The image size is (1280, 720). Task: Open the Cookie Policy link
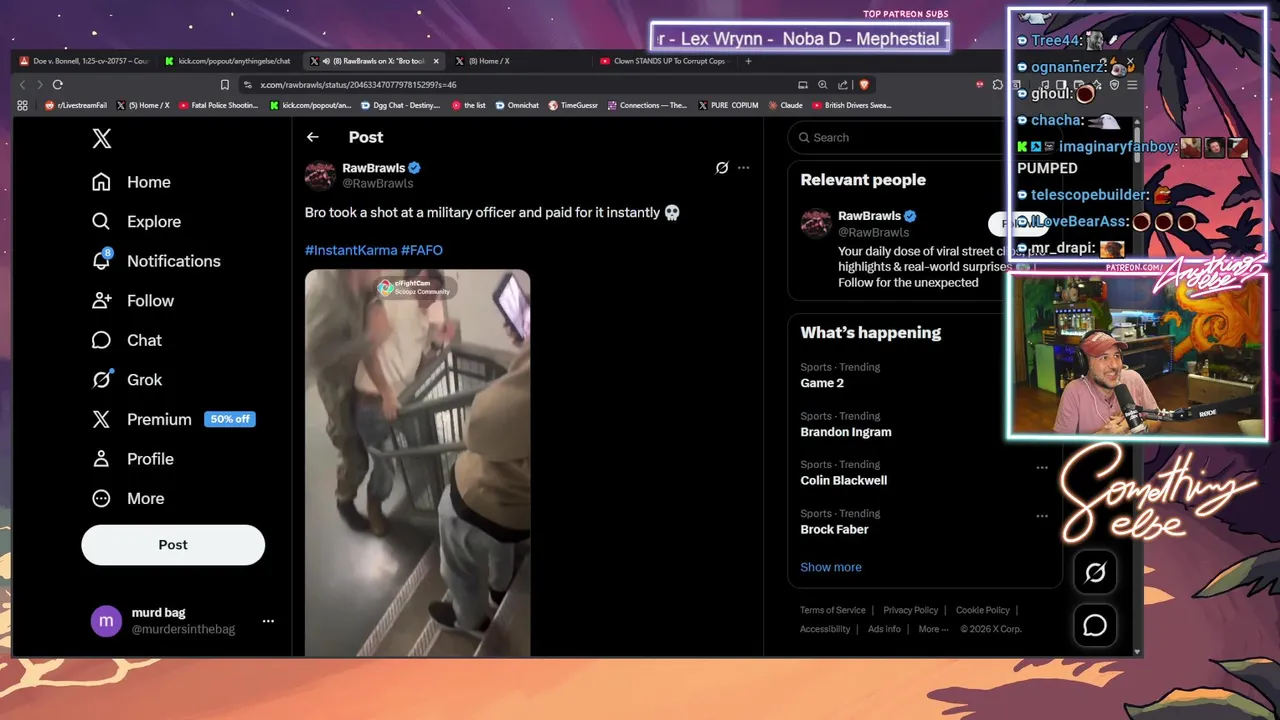pos(982,610)
